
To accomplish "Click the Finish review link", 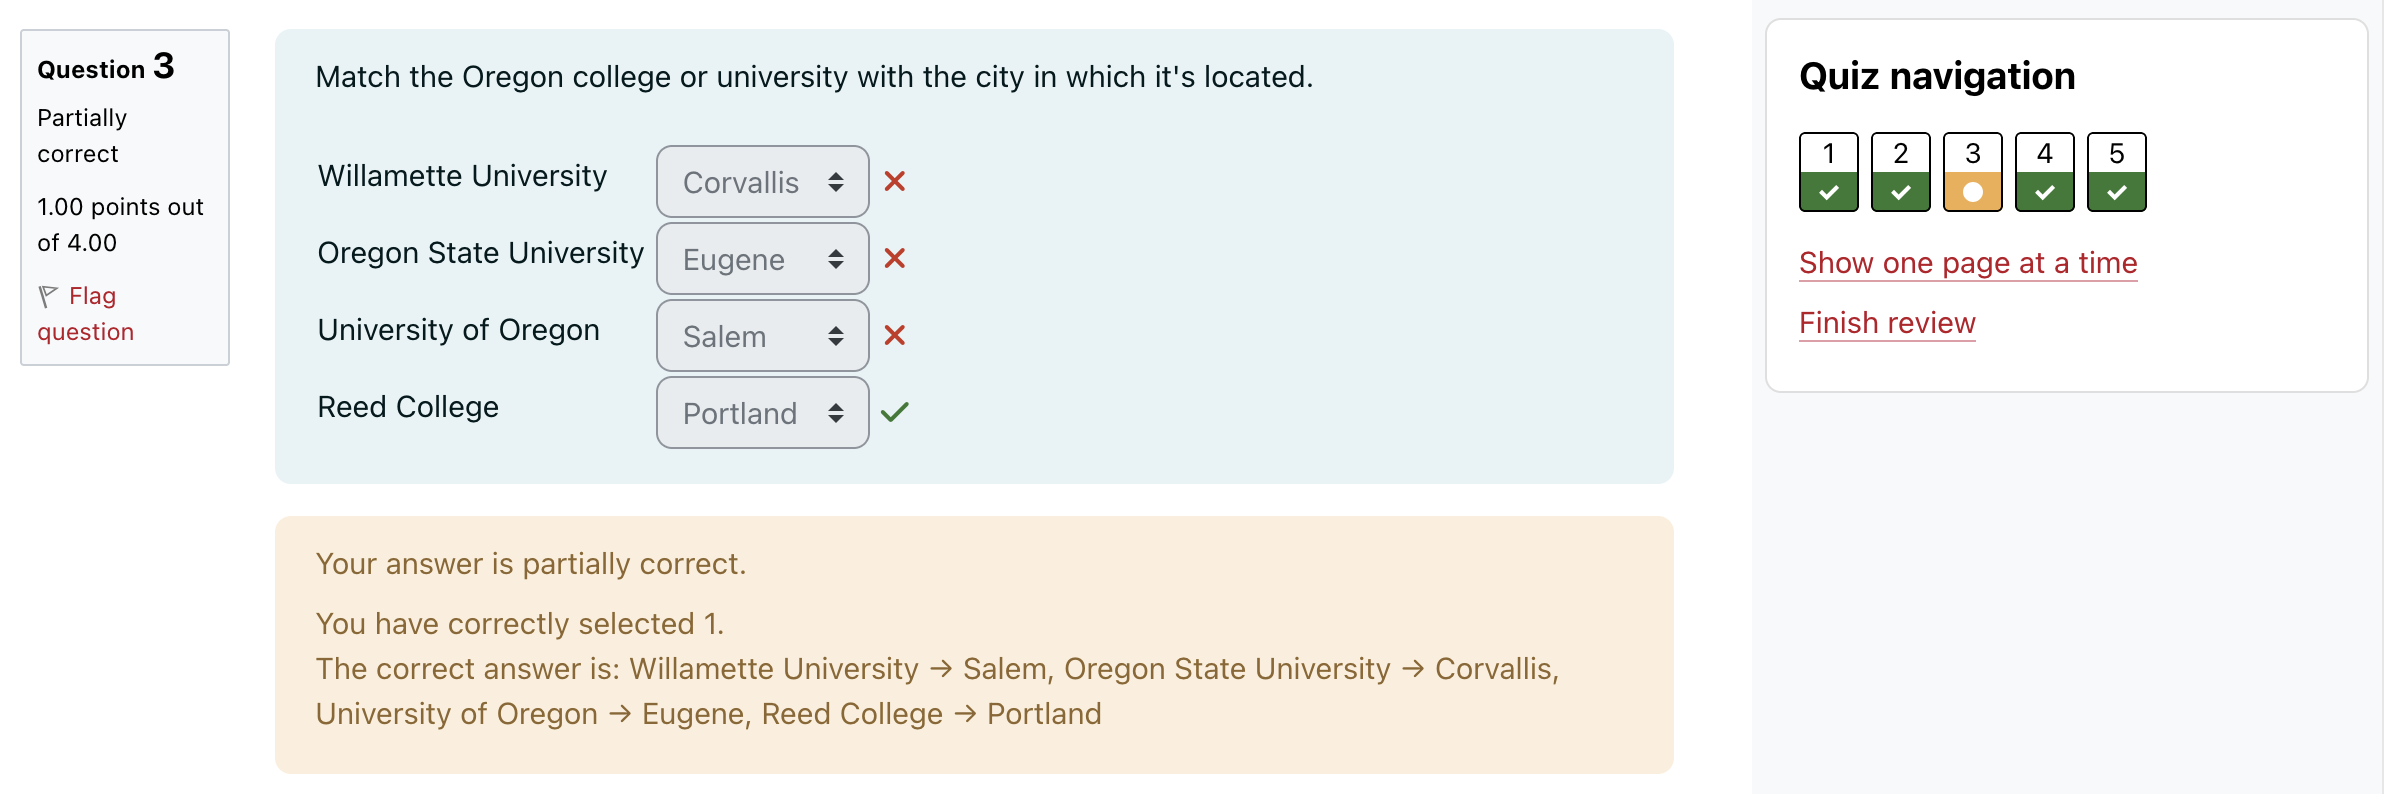I will (x=1887, y=323).
